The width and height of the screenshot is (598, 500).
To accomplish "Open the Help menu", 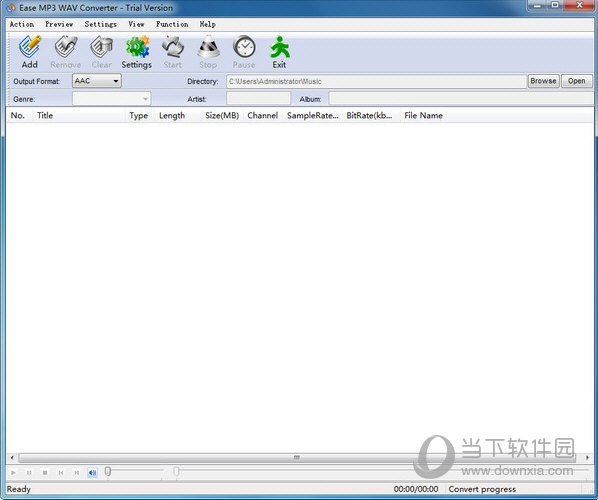I will [x=207, y=24].
